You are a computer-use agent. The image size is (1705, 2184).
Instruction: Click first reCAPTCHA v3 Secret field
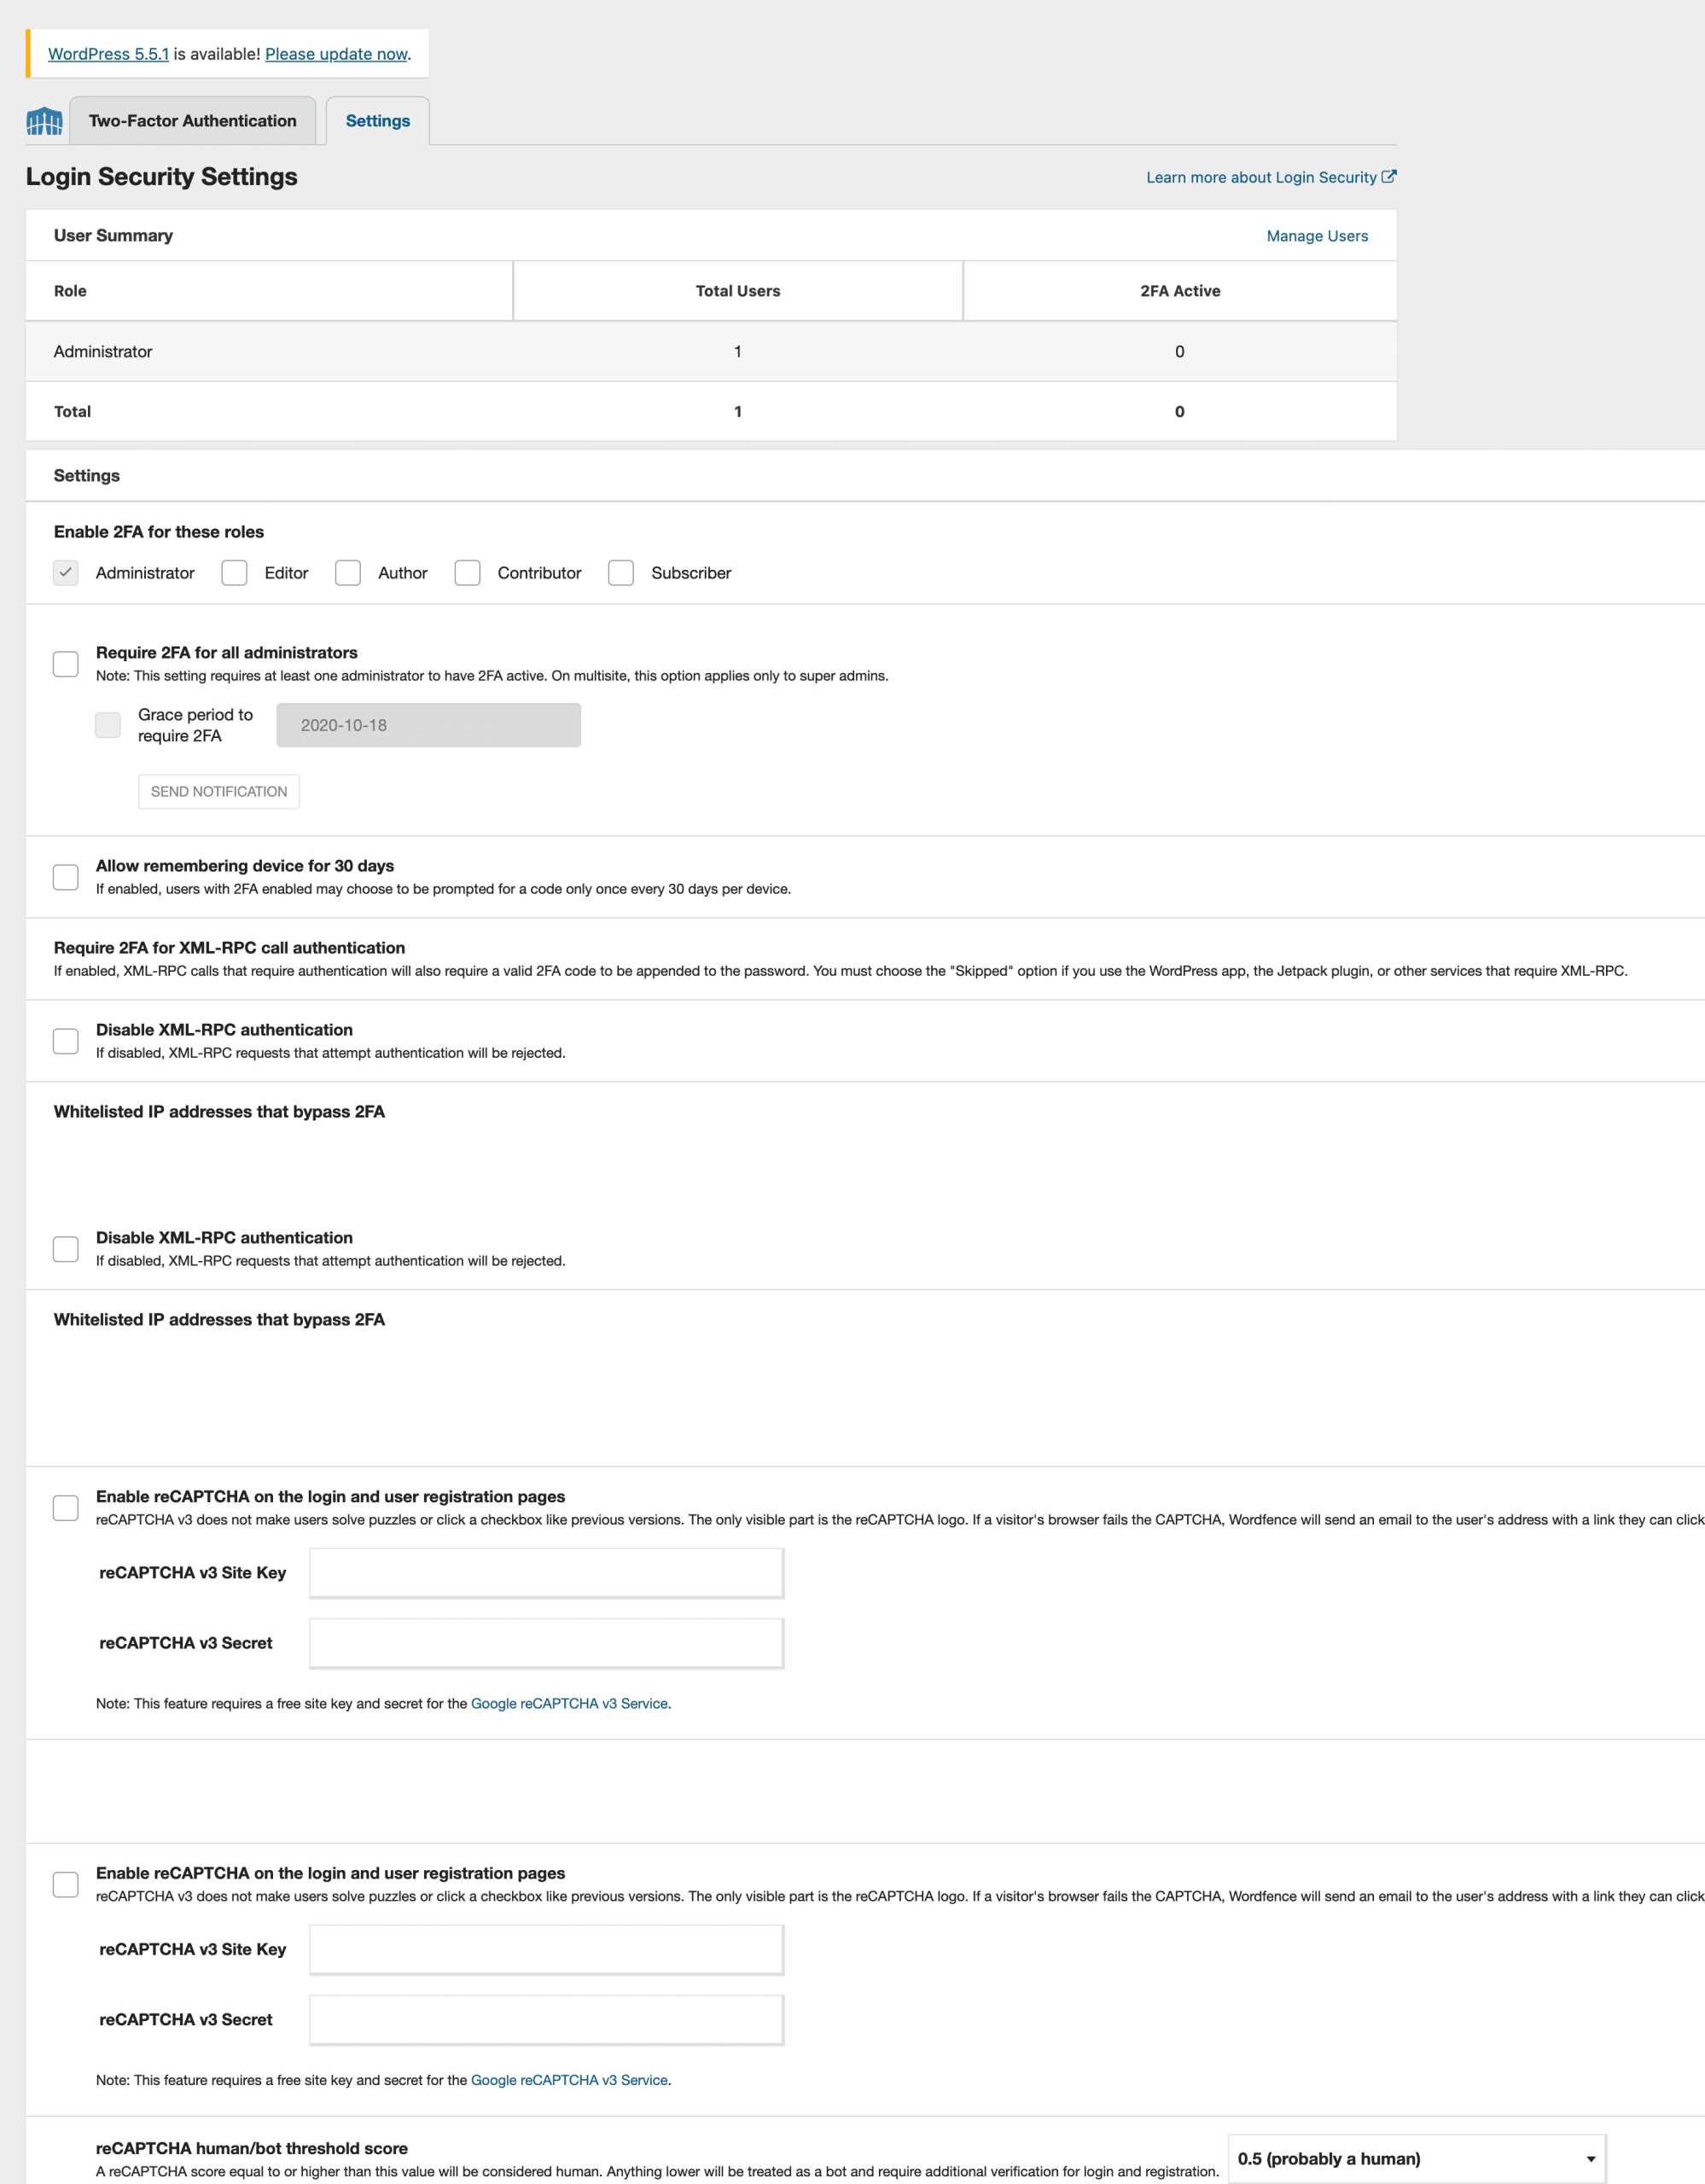[546, 1643]
